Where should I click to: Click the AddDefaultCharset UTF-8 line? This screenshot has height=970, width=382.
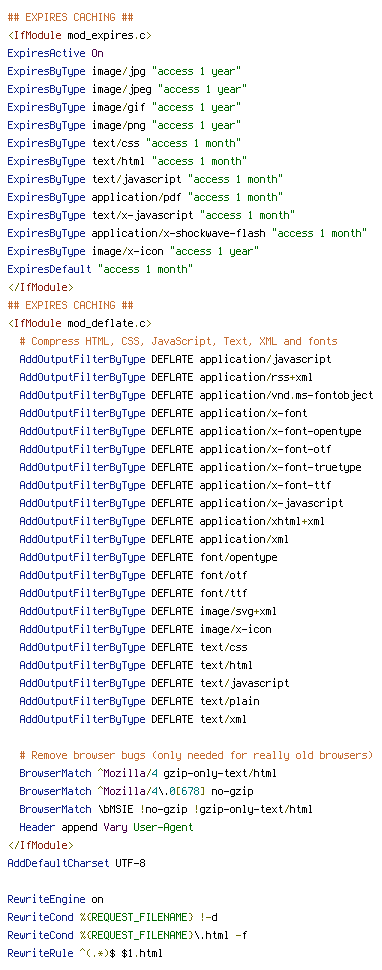click(x=77, y=863)
